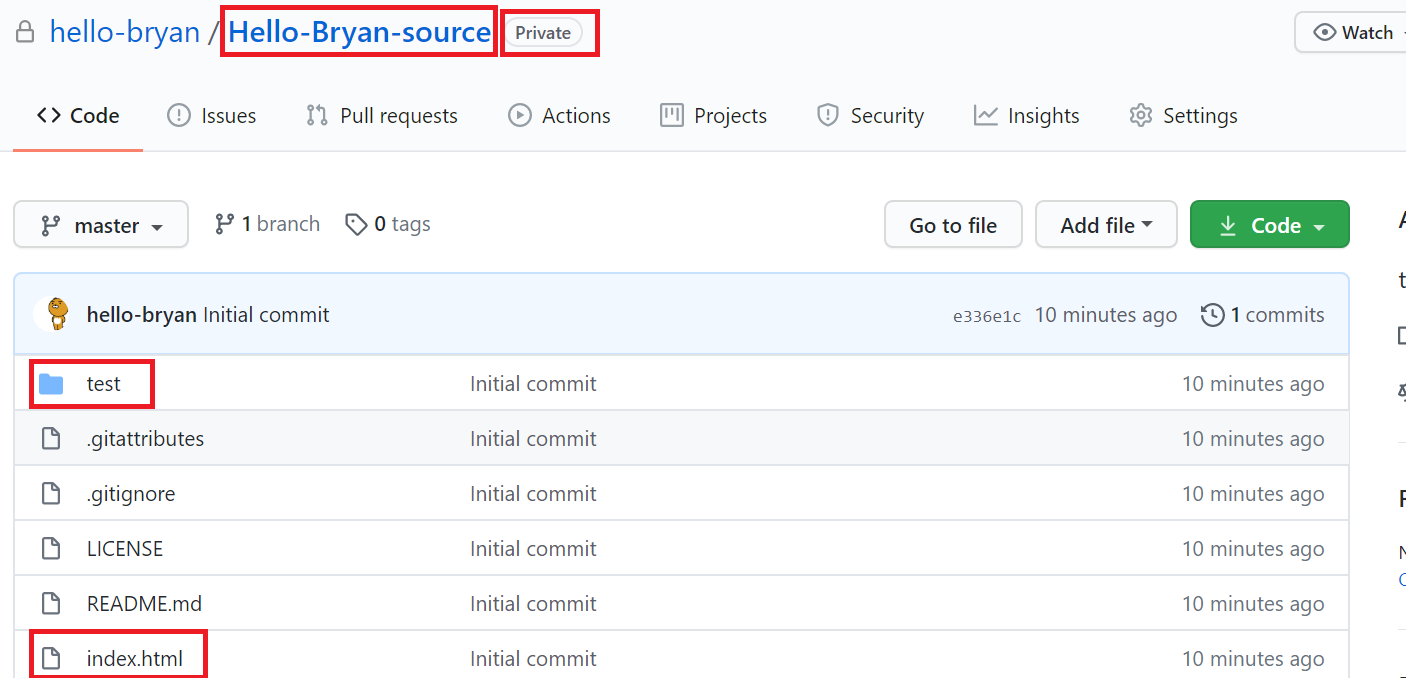Click the Go to file button
The width and height of the screenshot is (1406, 678).
click(x=953, y=225)
